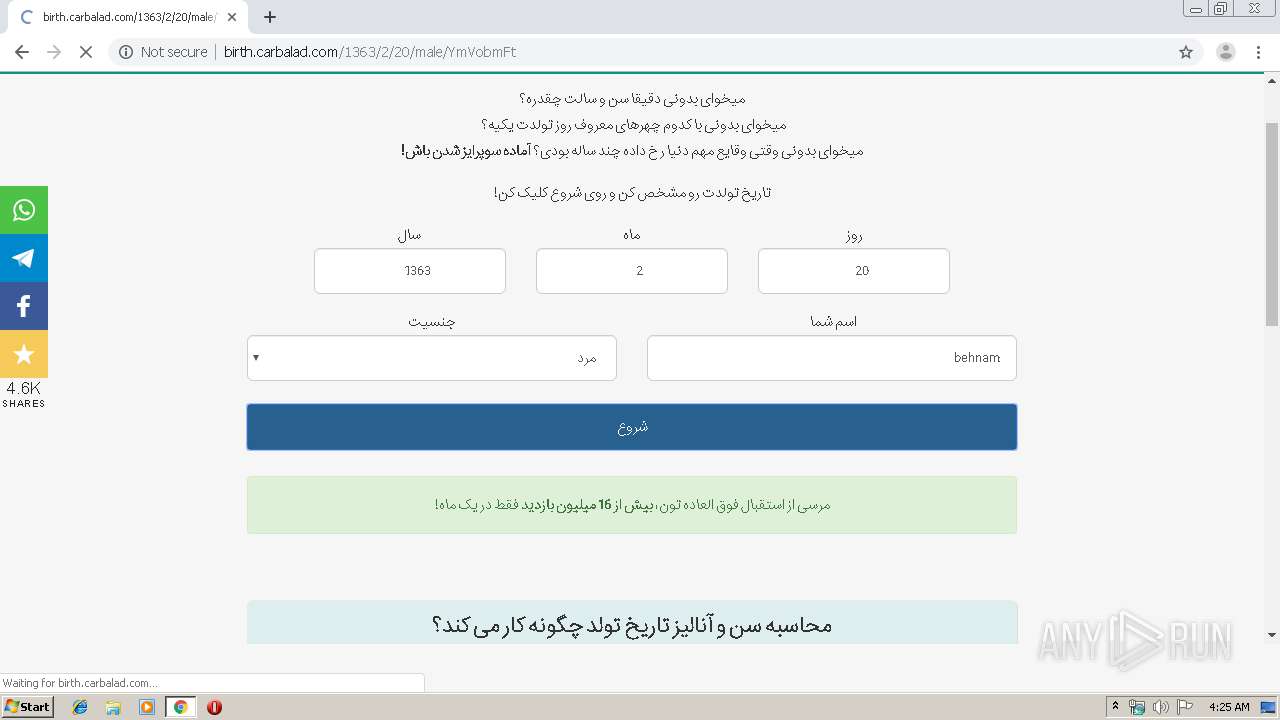Screen dimensions: 1280x720
Task: Click the ماه month label
Action: coord(632,235)
